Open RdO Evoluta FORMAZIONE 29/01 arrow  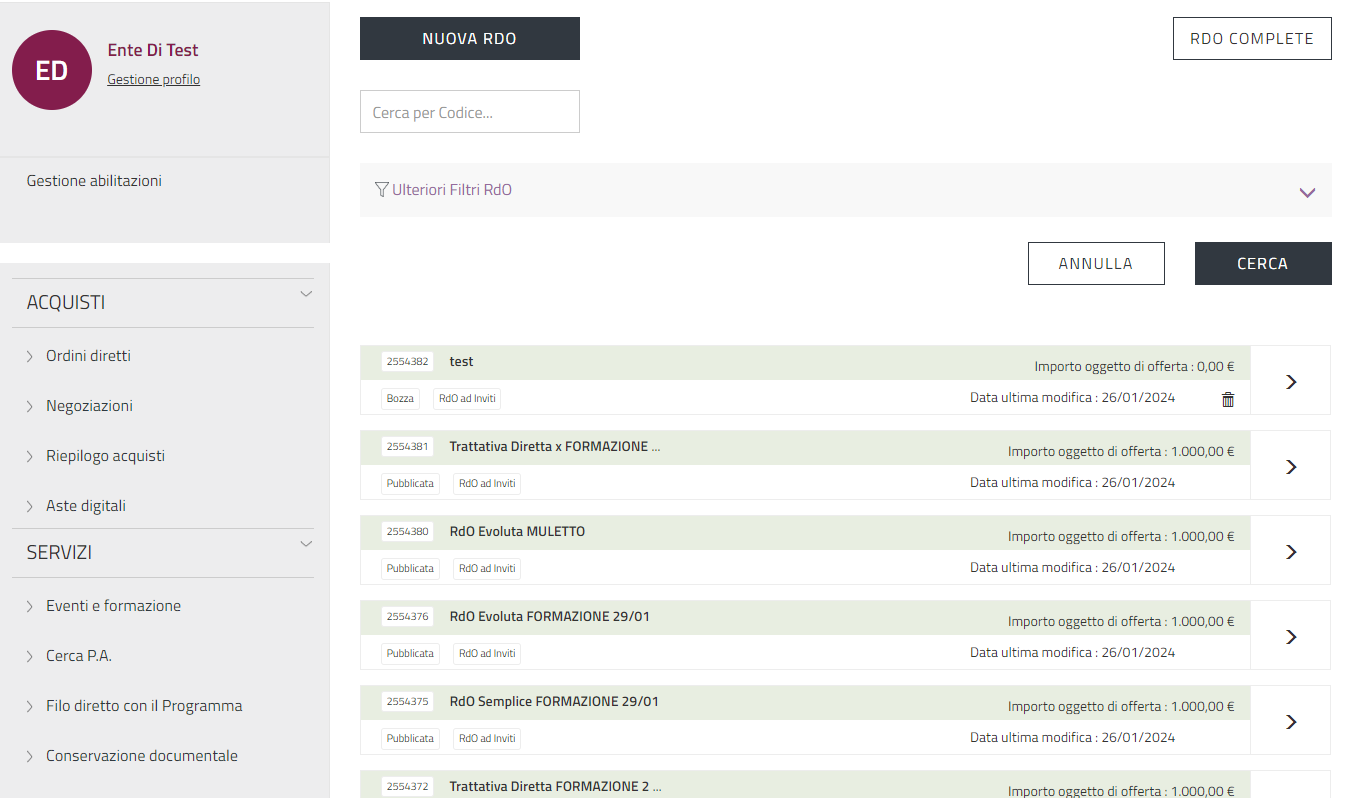1290,636
